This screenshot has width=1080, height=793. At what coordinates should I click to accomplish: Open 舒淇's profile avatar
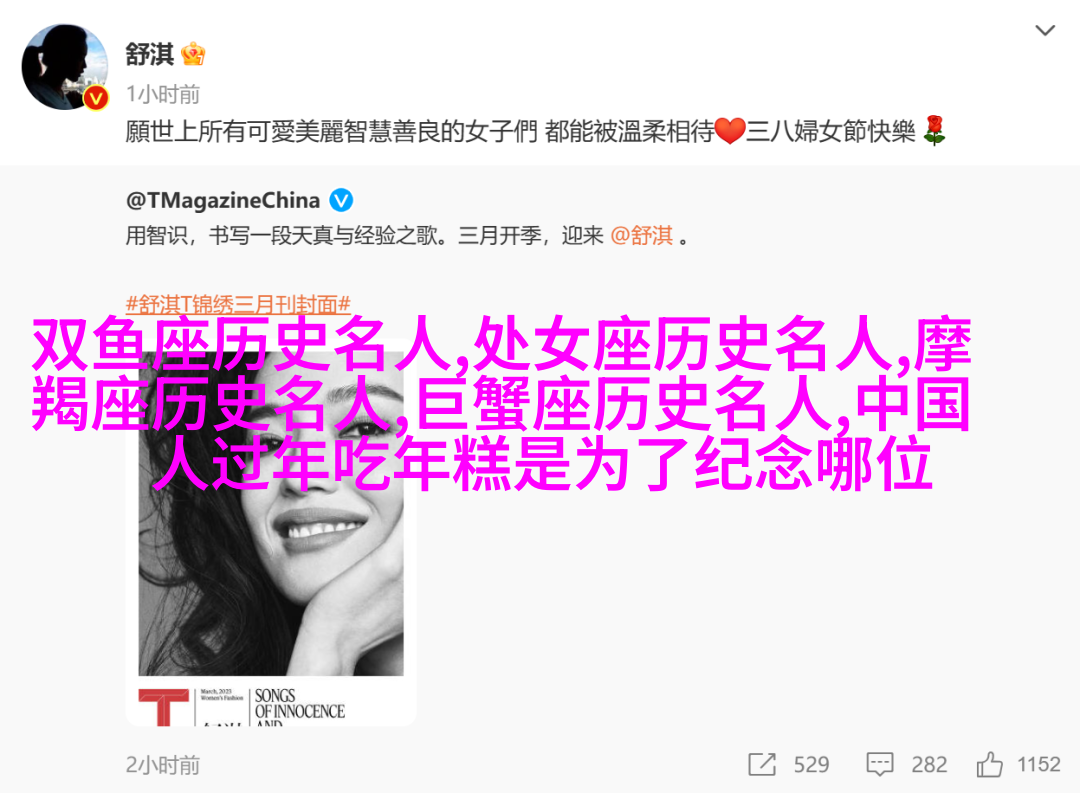coord(65,67)
